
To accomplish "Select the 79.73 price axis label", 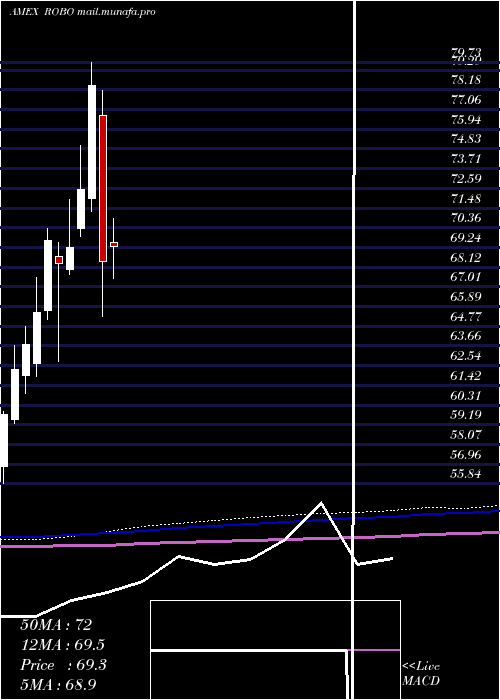I will (466, 54).
